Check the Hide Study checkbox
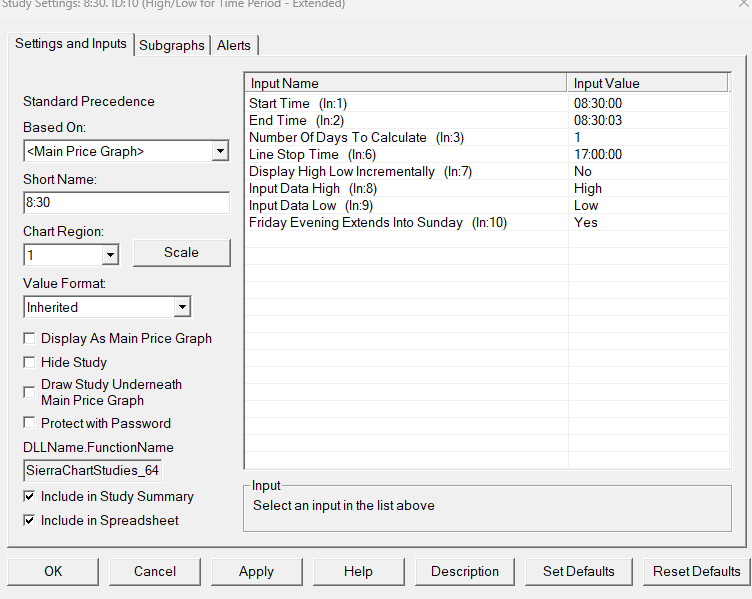Screen dimensions: 752x599 click(x=29, y=362)
